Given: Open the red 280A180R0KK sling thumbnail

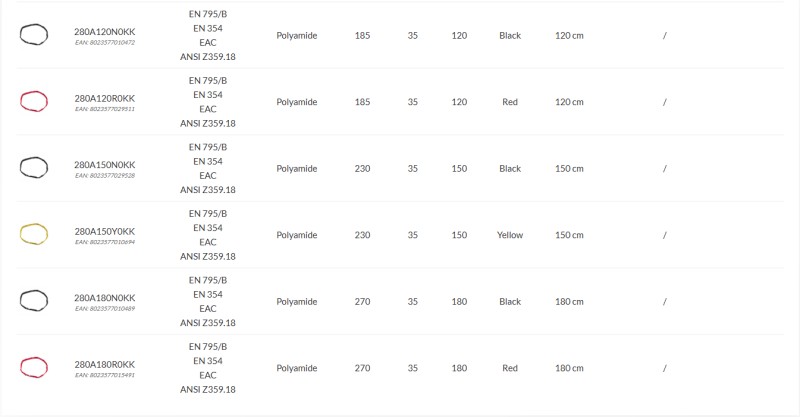Looking at the screenshot, I should click(x=34, y=367).
